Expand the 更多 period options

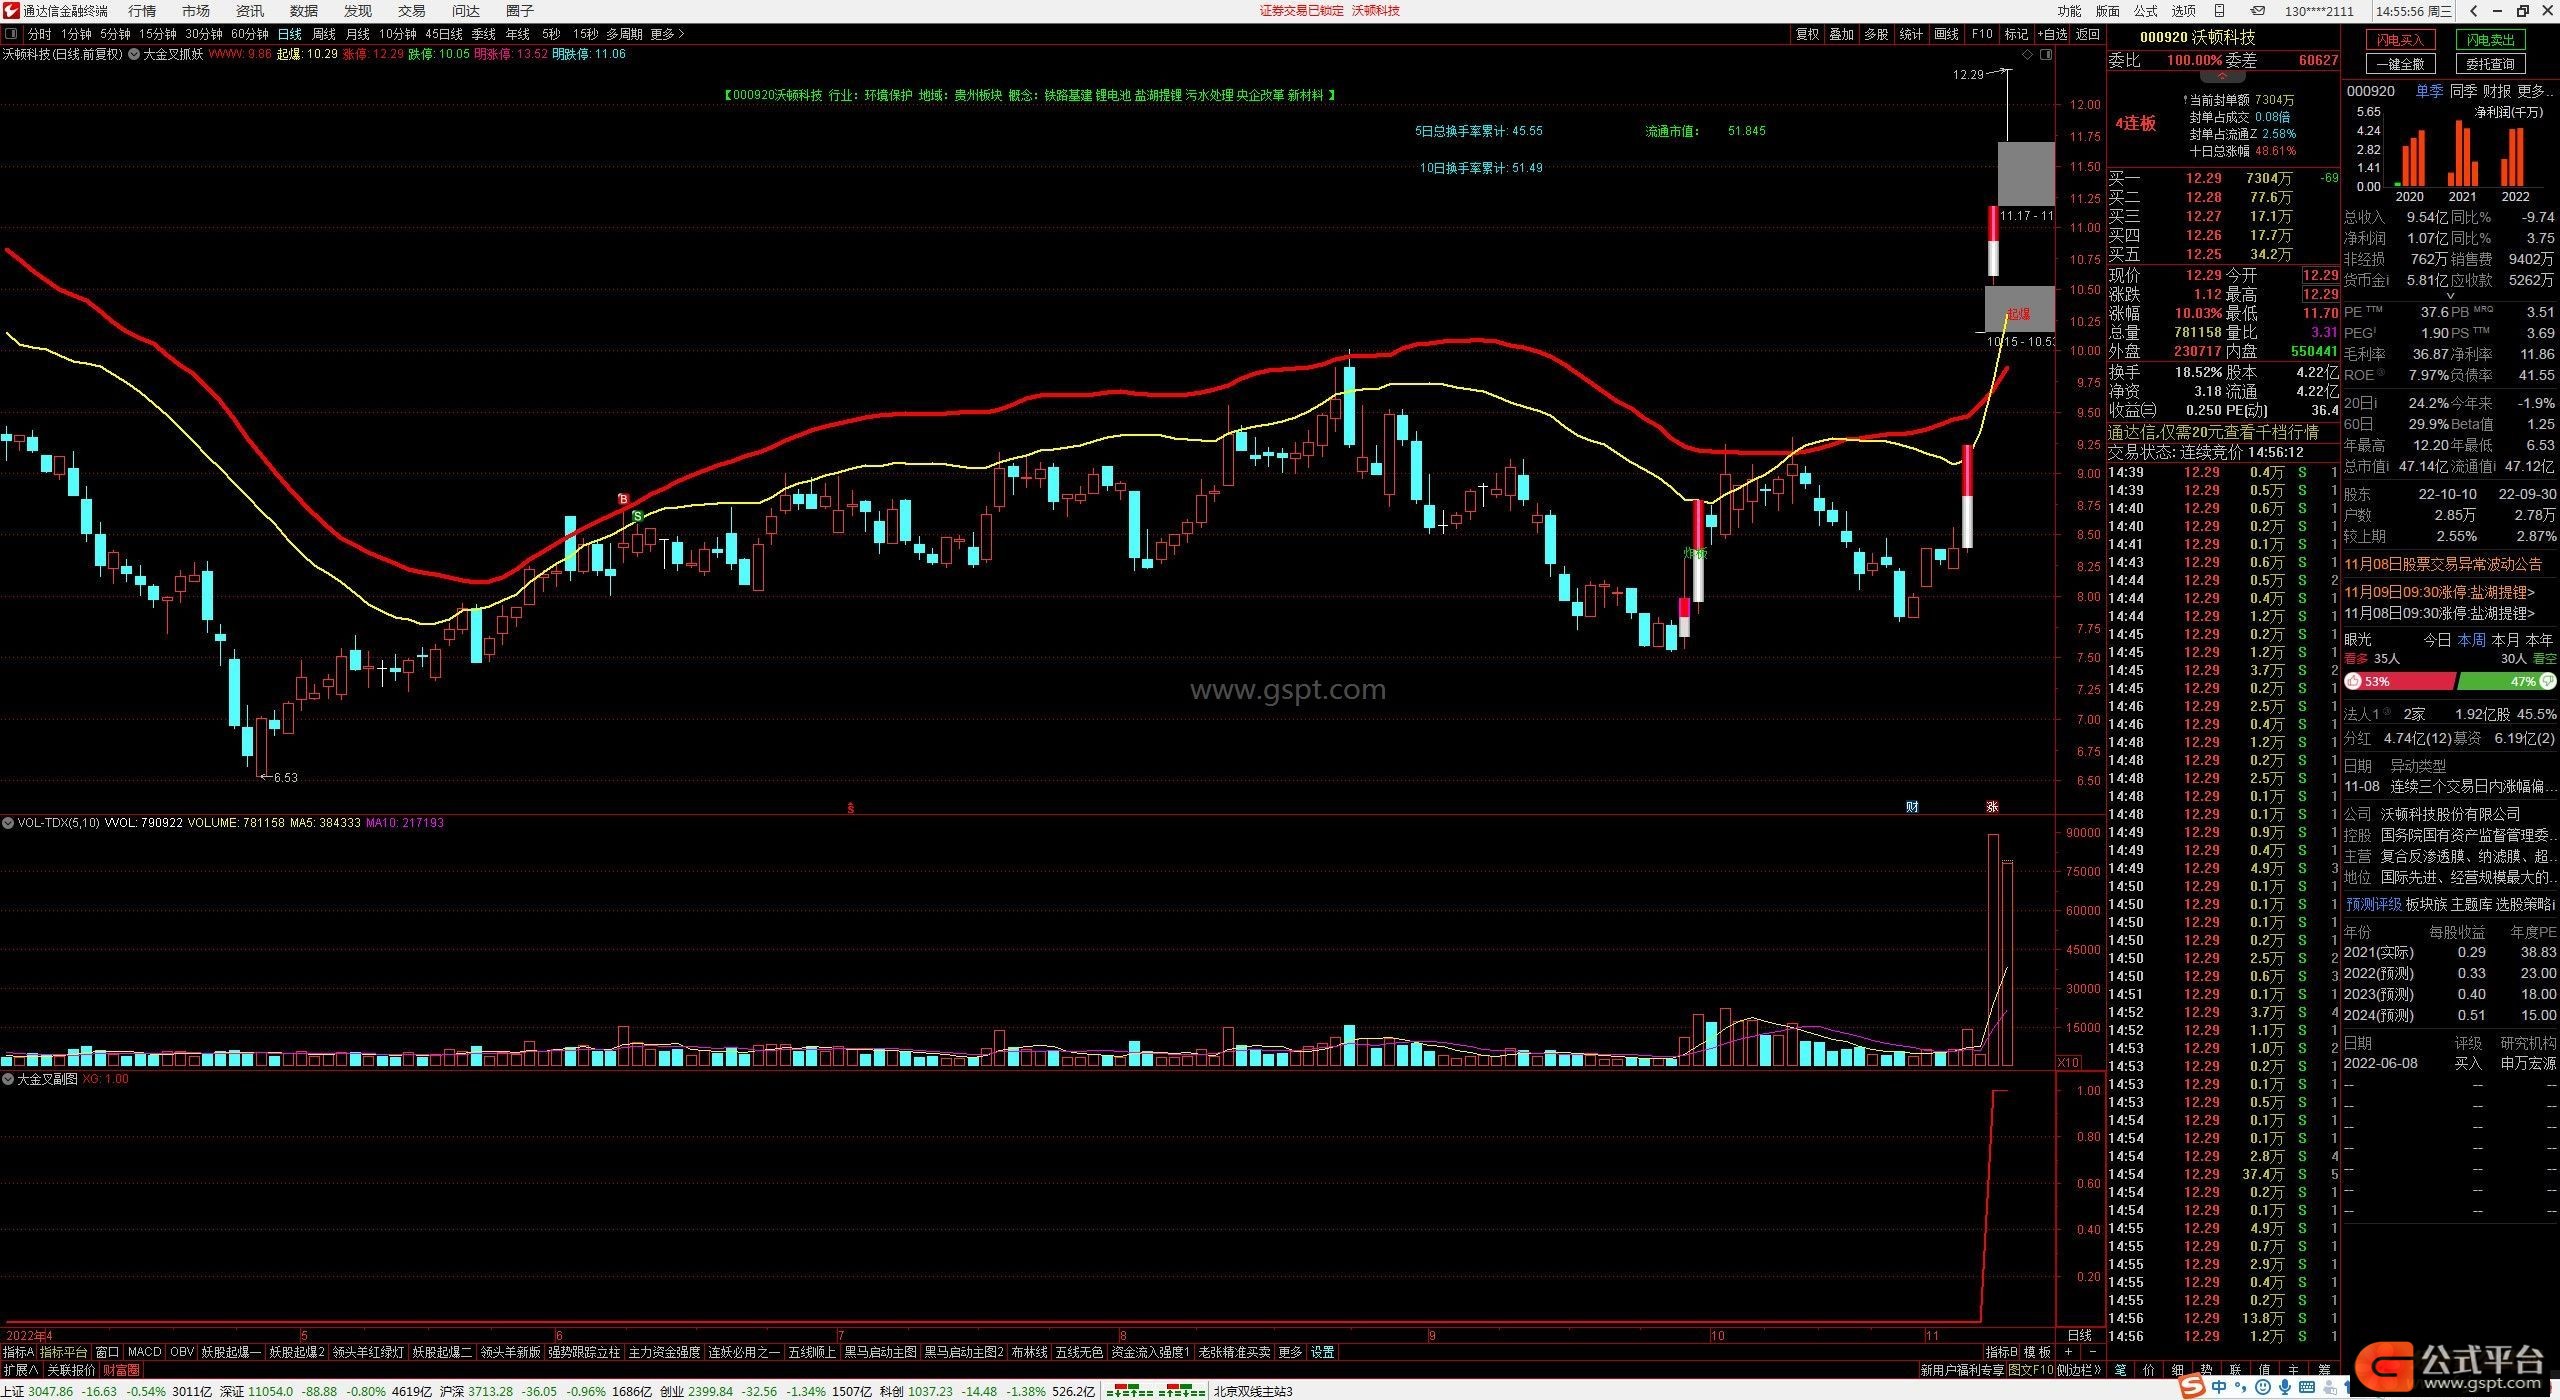(667, 34)
